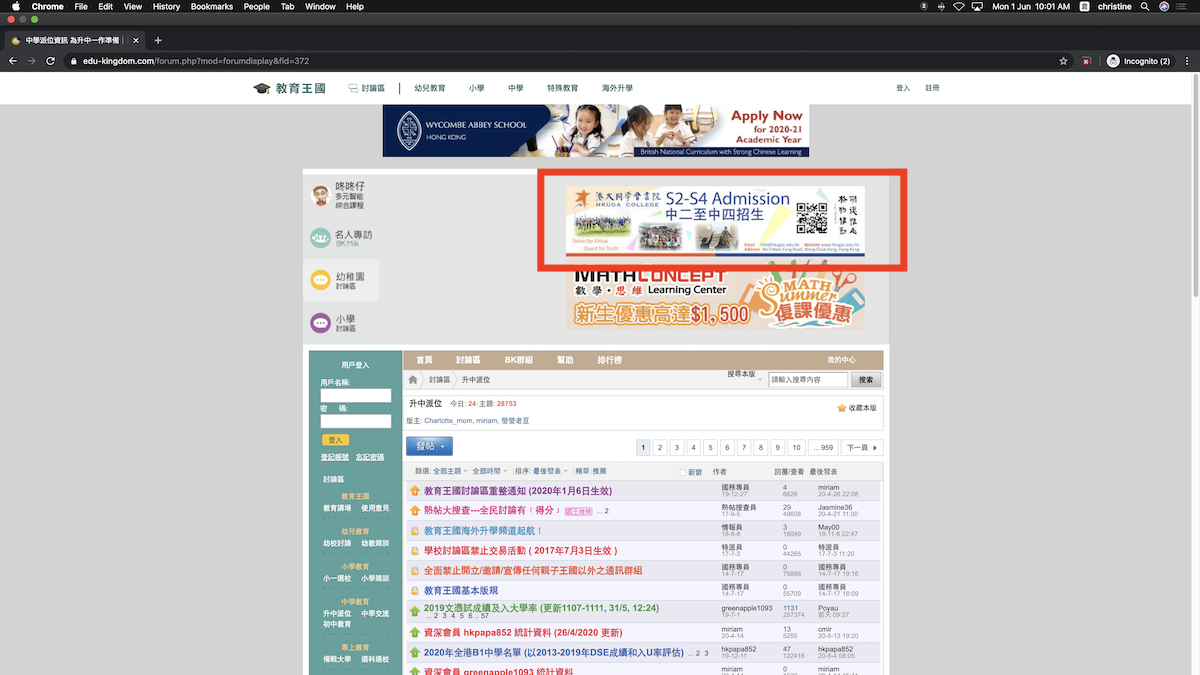This screenshot has width=1200, height=675.
Task: Click the HKUGA College S2-S4 Admission ad
Action: (x=716, y=222)
